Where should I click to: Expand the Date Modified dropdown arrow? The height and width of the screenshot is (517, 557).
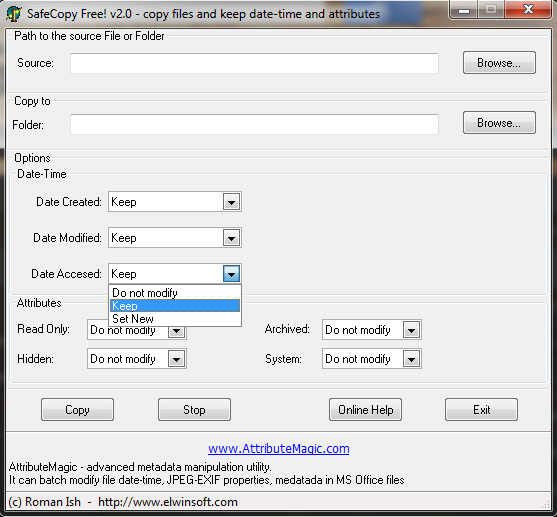coord(231,238)
